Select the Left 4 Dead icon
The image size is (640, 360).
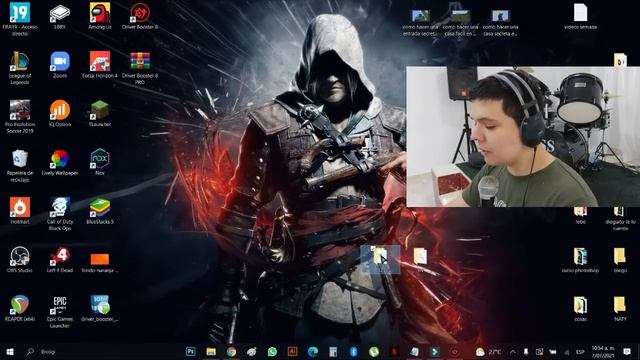coord(60,260)
